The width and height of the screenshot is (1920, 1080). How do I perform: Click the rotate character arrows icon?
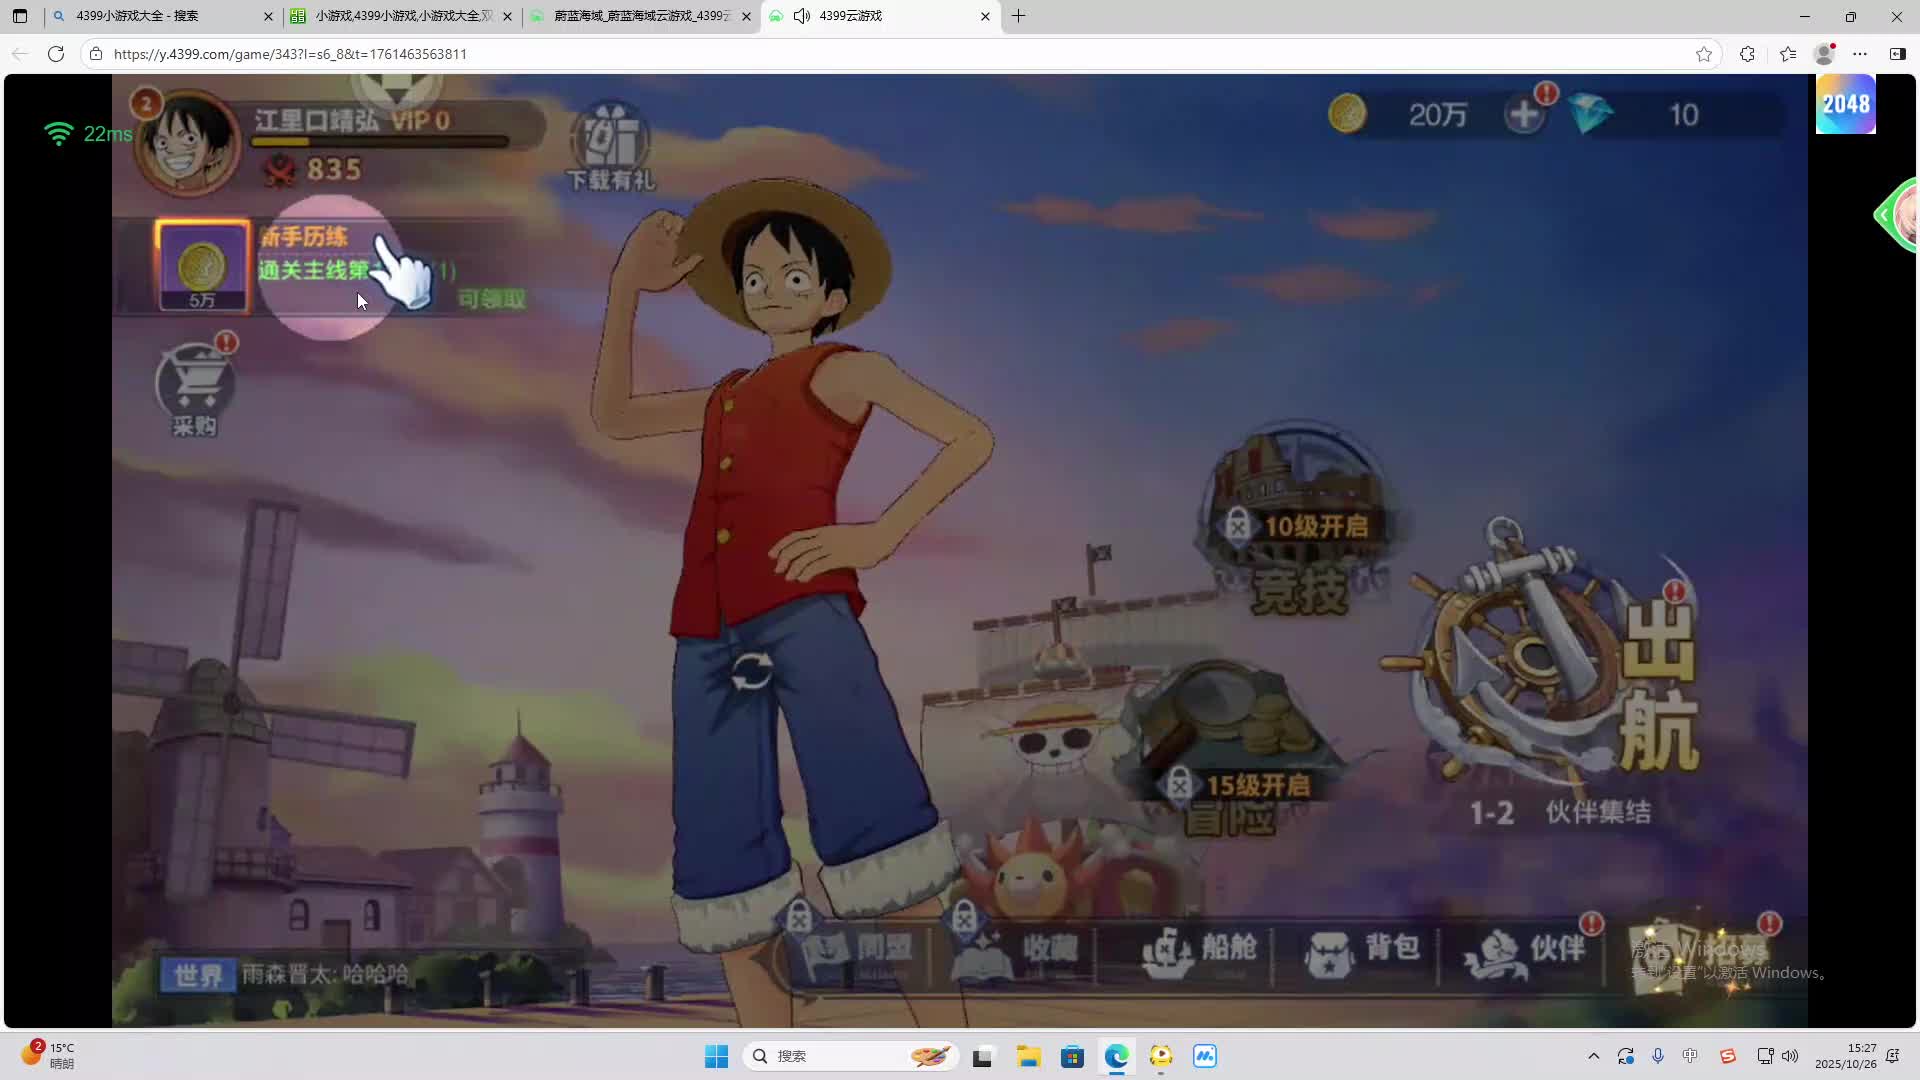tap(751, 672)
